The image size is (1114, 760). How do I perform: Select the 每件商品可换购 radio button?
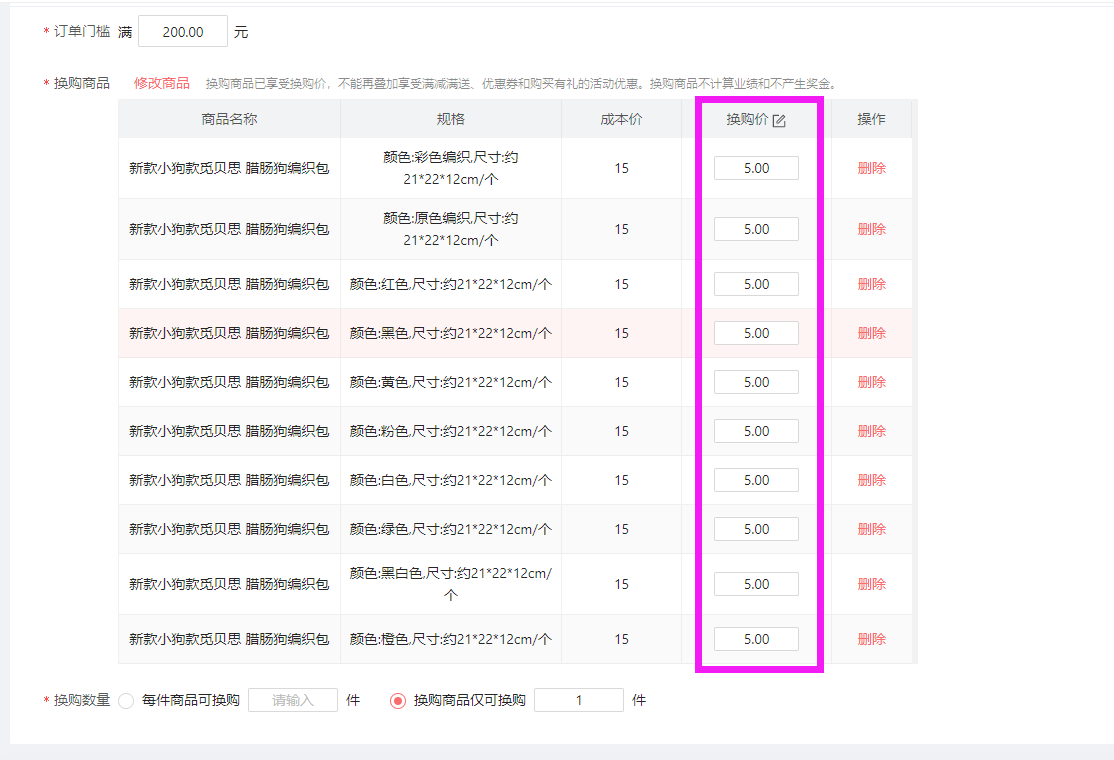tap(126, 700)
